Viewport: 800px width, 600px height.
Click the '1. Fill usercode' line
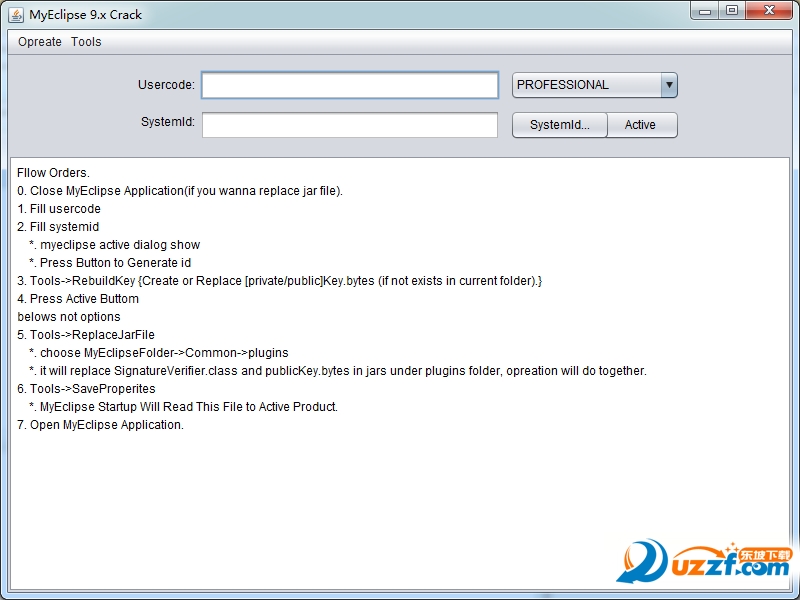pyautogui.click(x=59, y=209)
